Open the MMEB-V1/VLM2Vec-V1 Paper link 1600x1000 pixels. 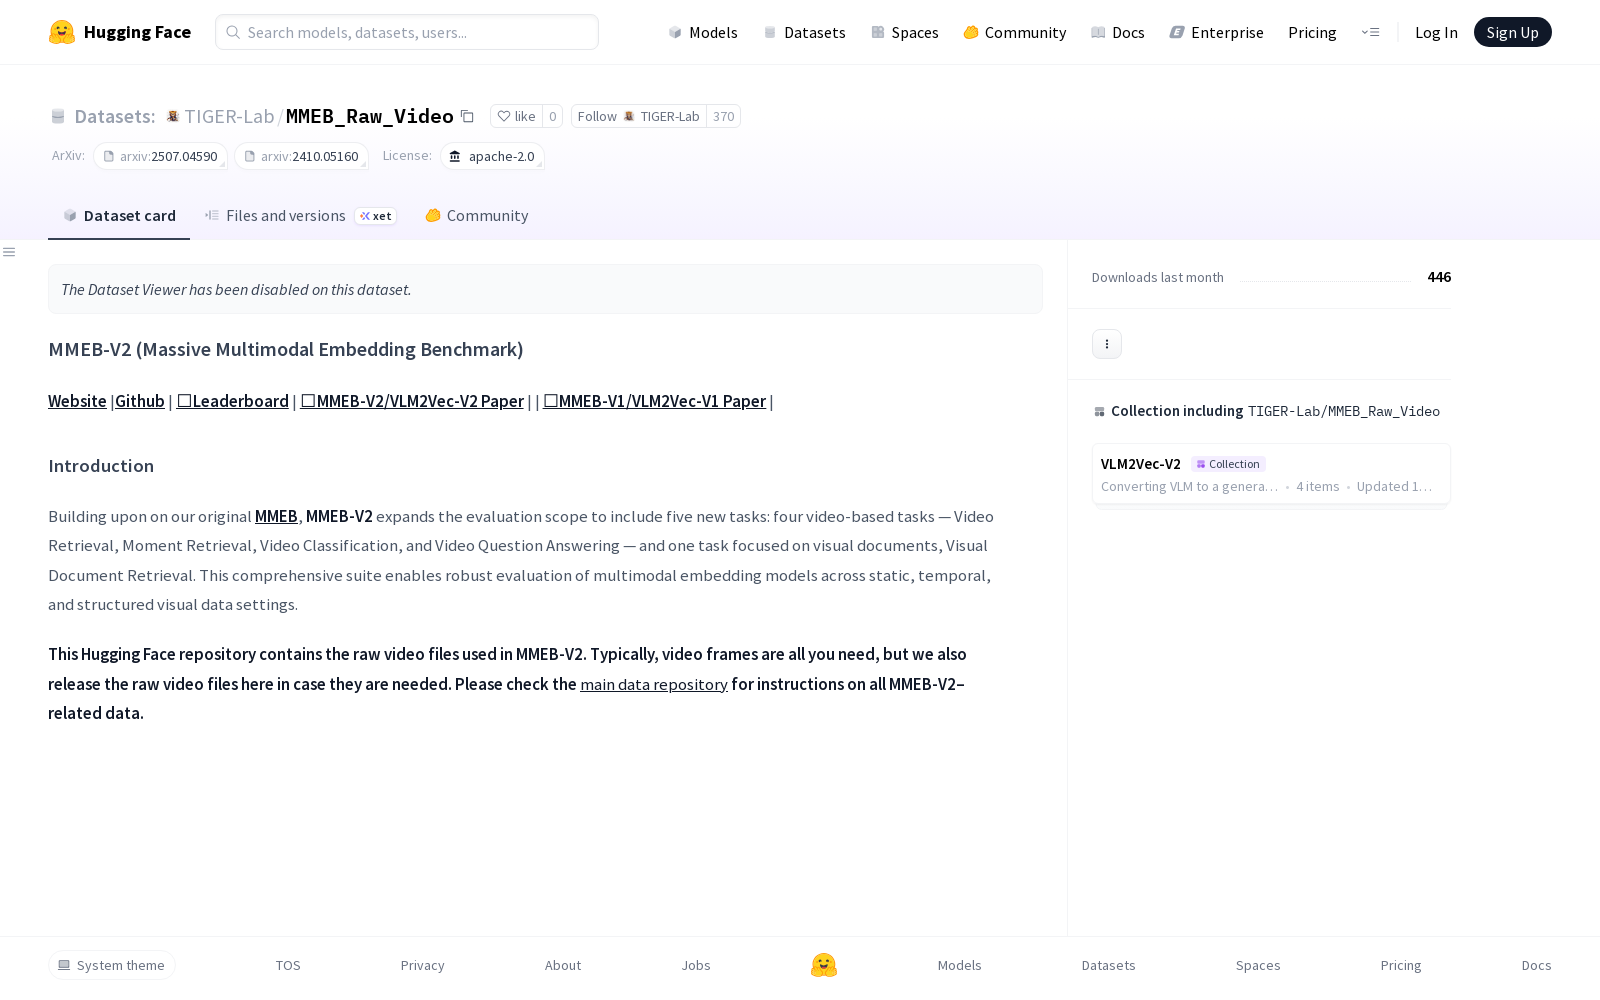pos(655,401)
